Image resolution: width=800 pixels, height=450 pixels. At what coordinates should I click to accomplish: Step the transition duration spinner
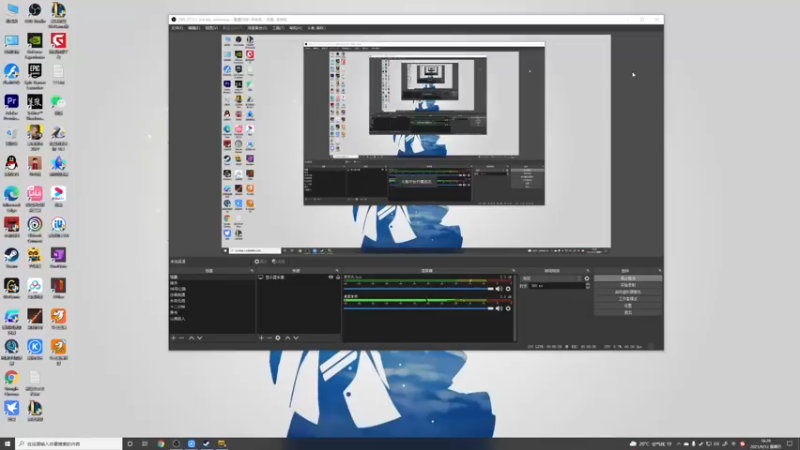point(587,286)
